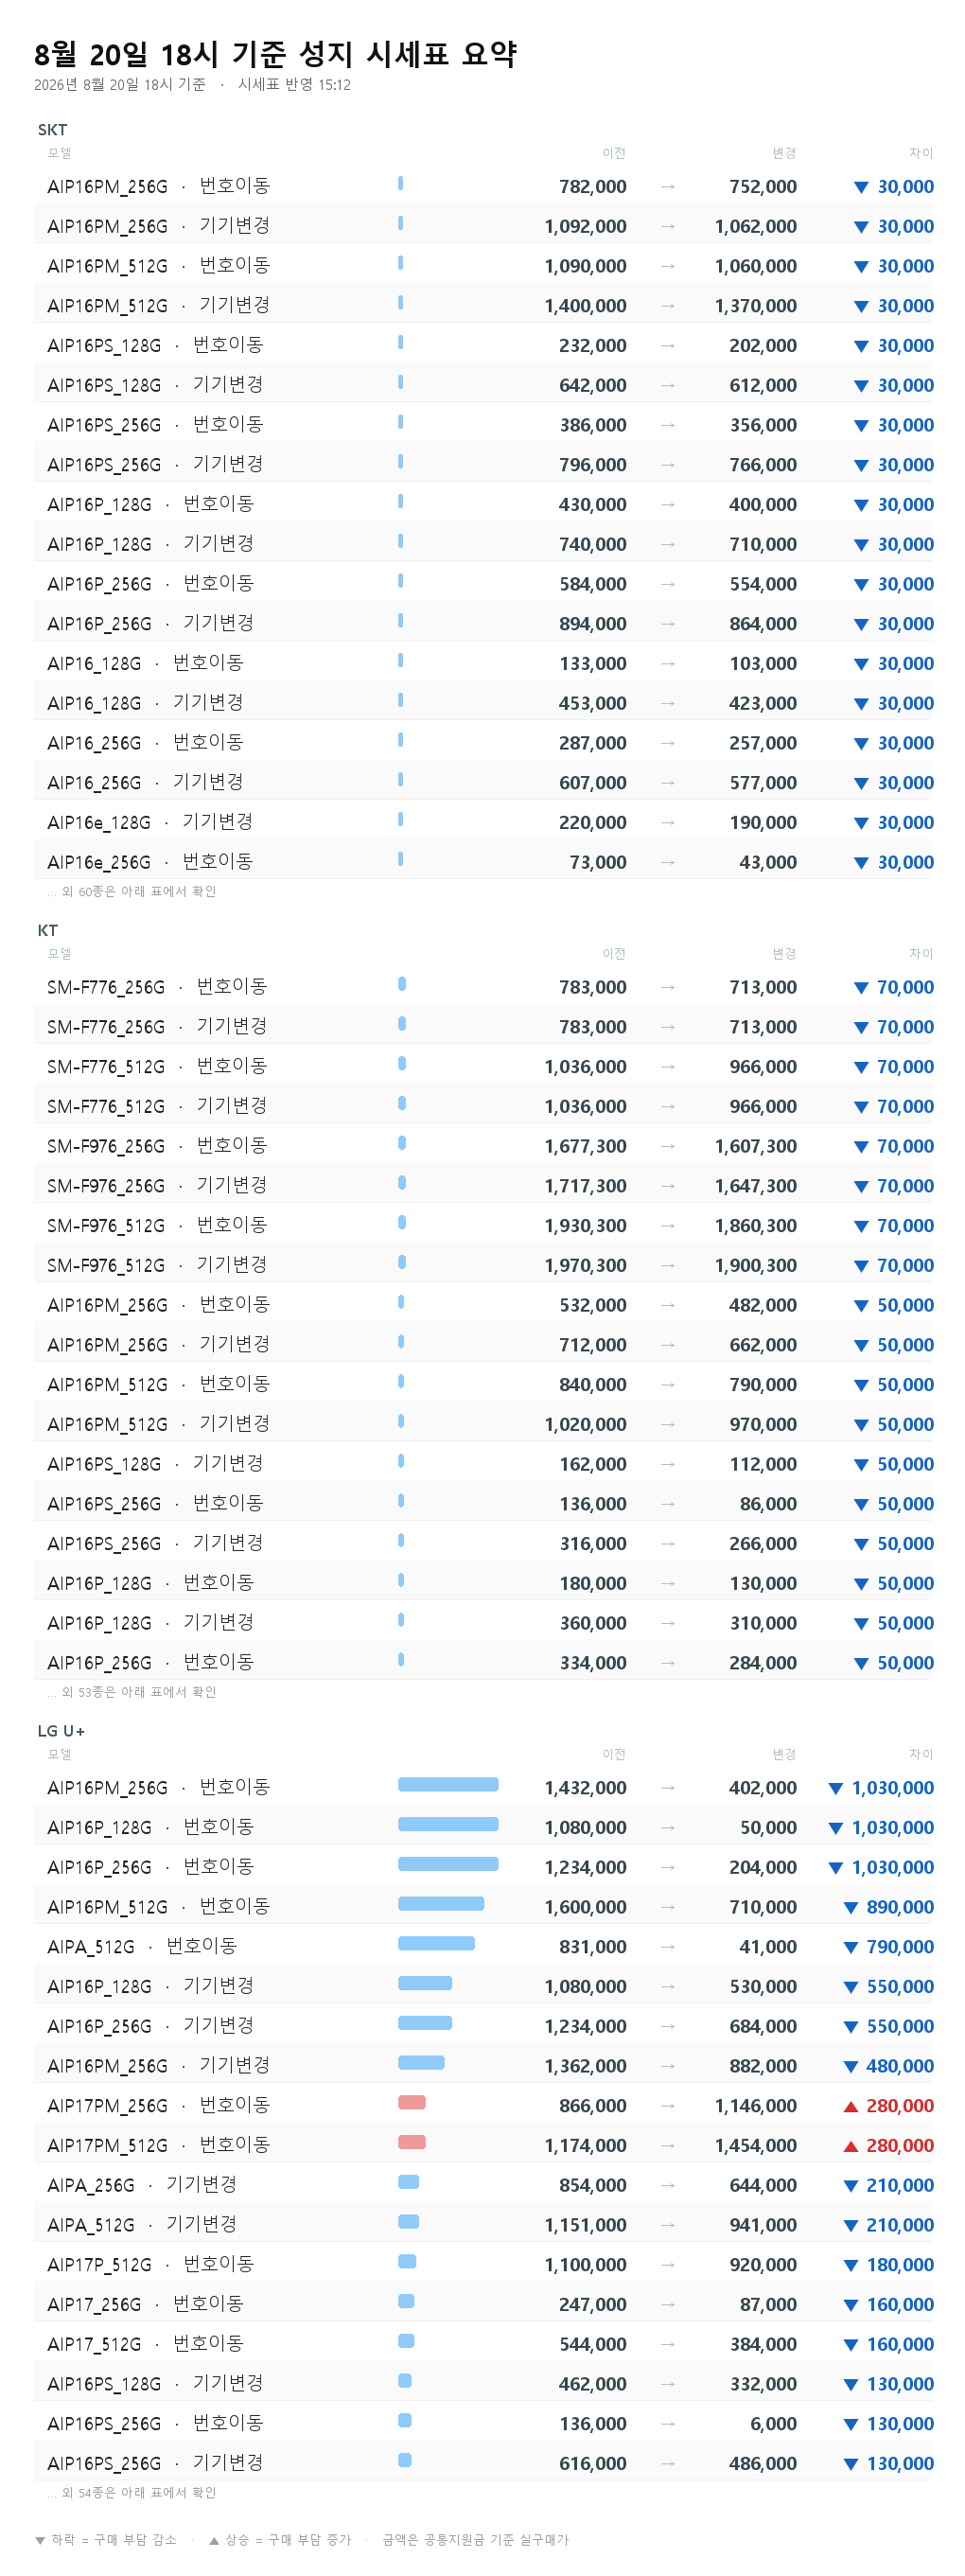Click the arrow between 73,000 and 43,000
Image resolution: width=965 pixels, height=2576 pixels.
pyautogui.click(x=668, y=862)
